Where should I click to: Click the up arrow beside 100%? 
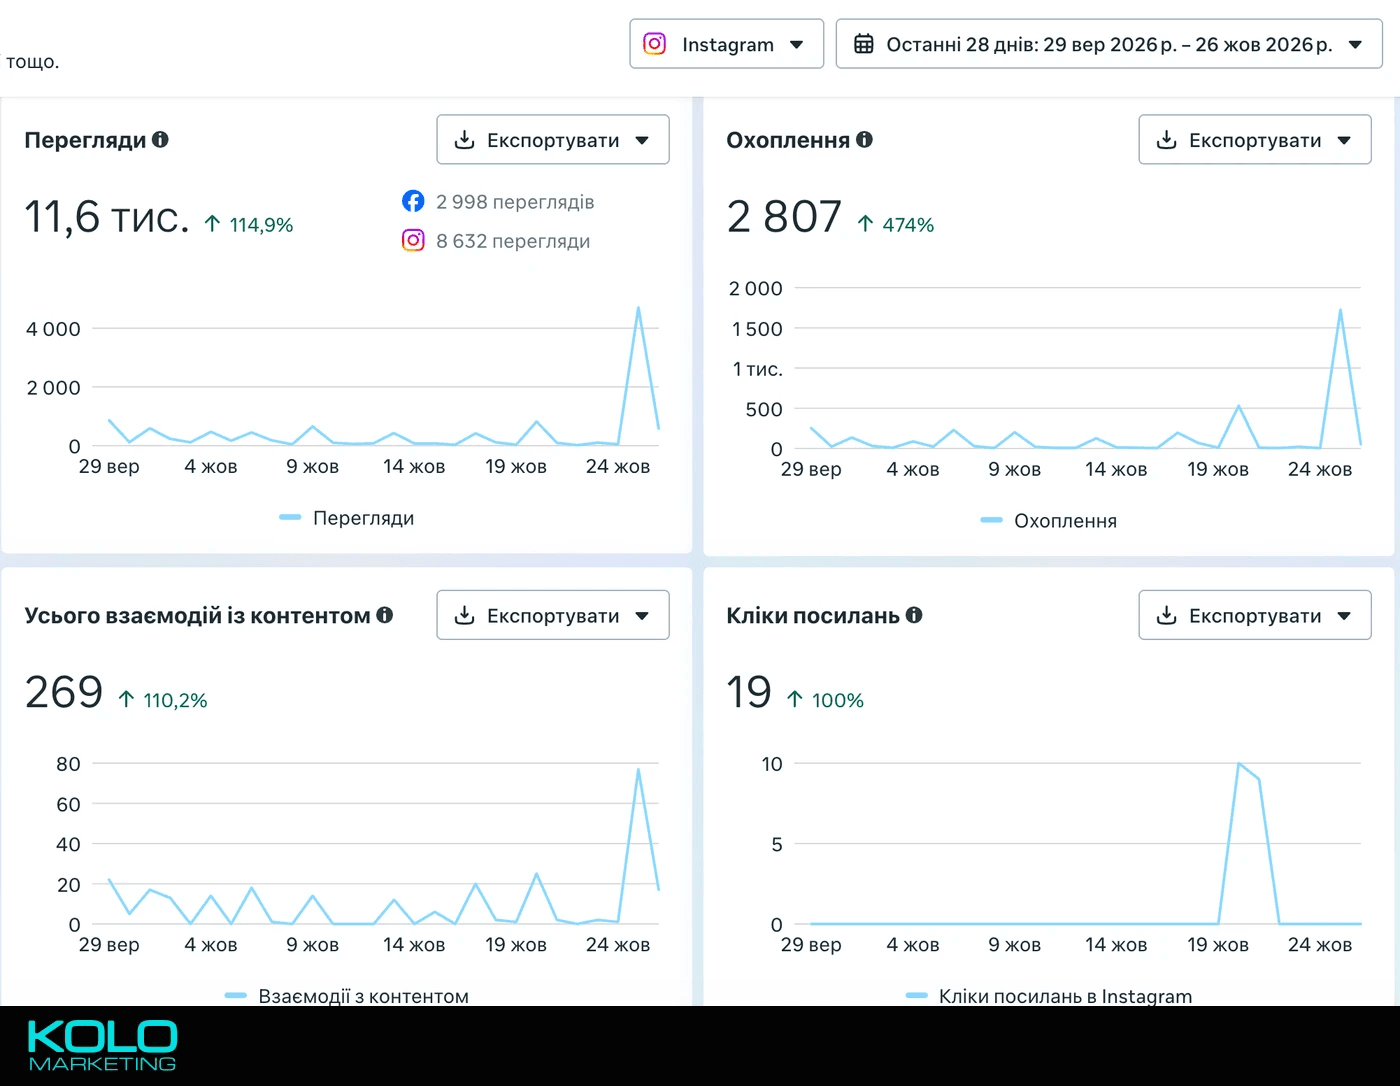[795, 699]
